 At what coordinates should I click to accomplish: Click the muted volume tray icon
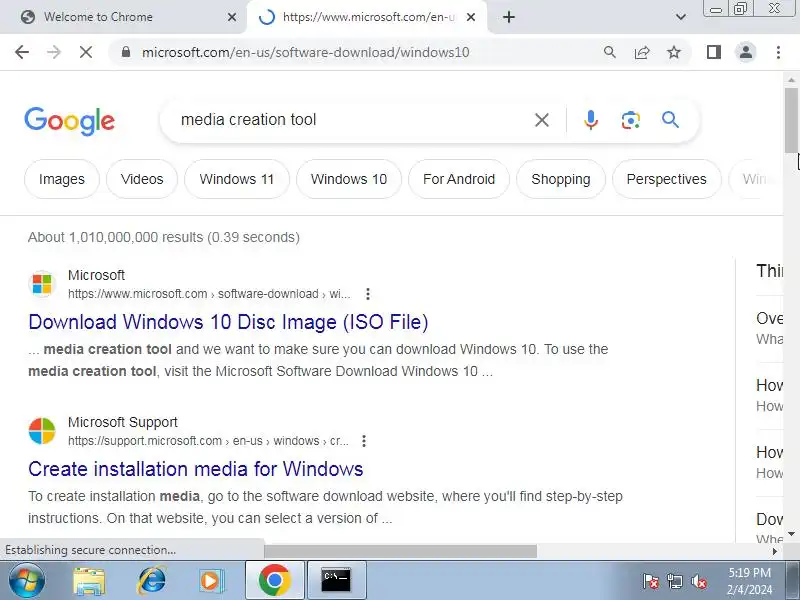point(698,581)
